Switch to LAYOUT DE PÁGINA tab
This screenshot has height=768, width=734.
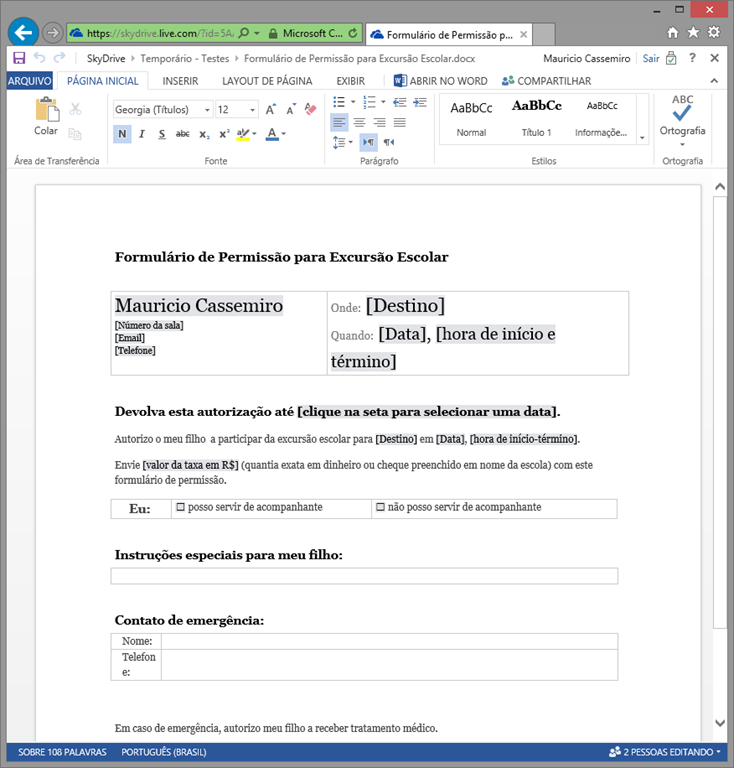[x=267, y=81]
